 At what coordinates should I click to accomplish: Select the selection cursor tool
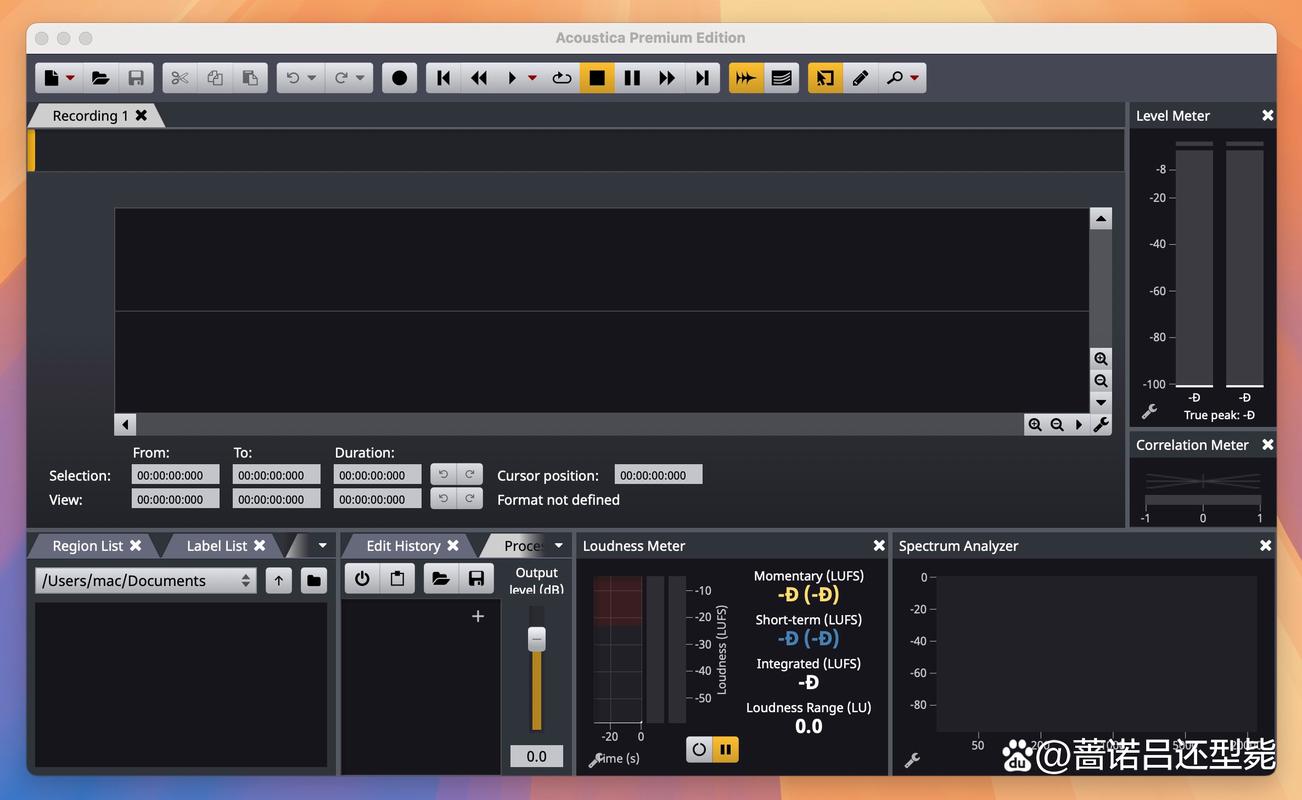(825, 78)
